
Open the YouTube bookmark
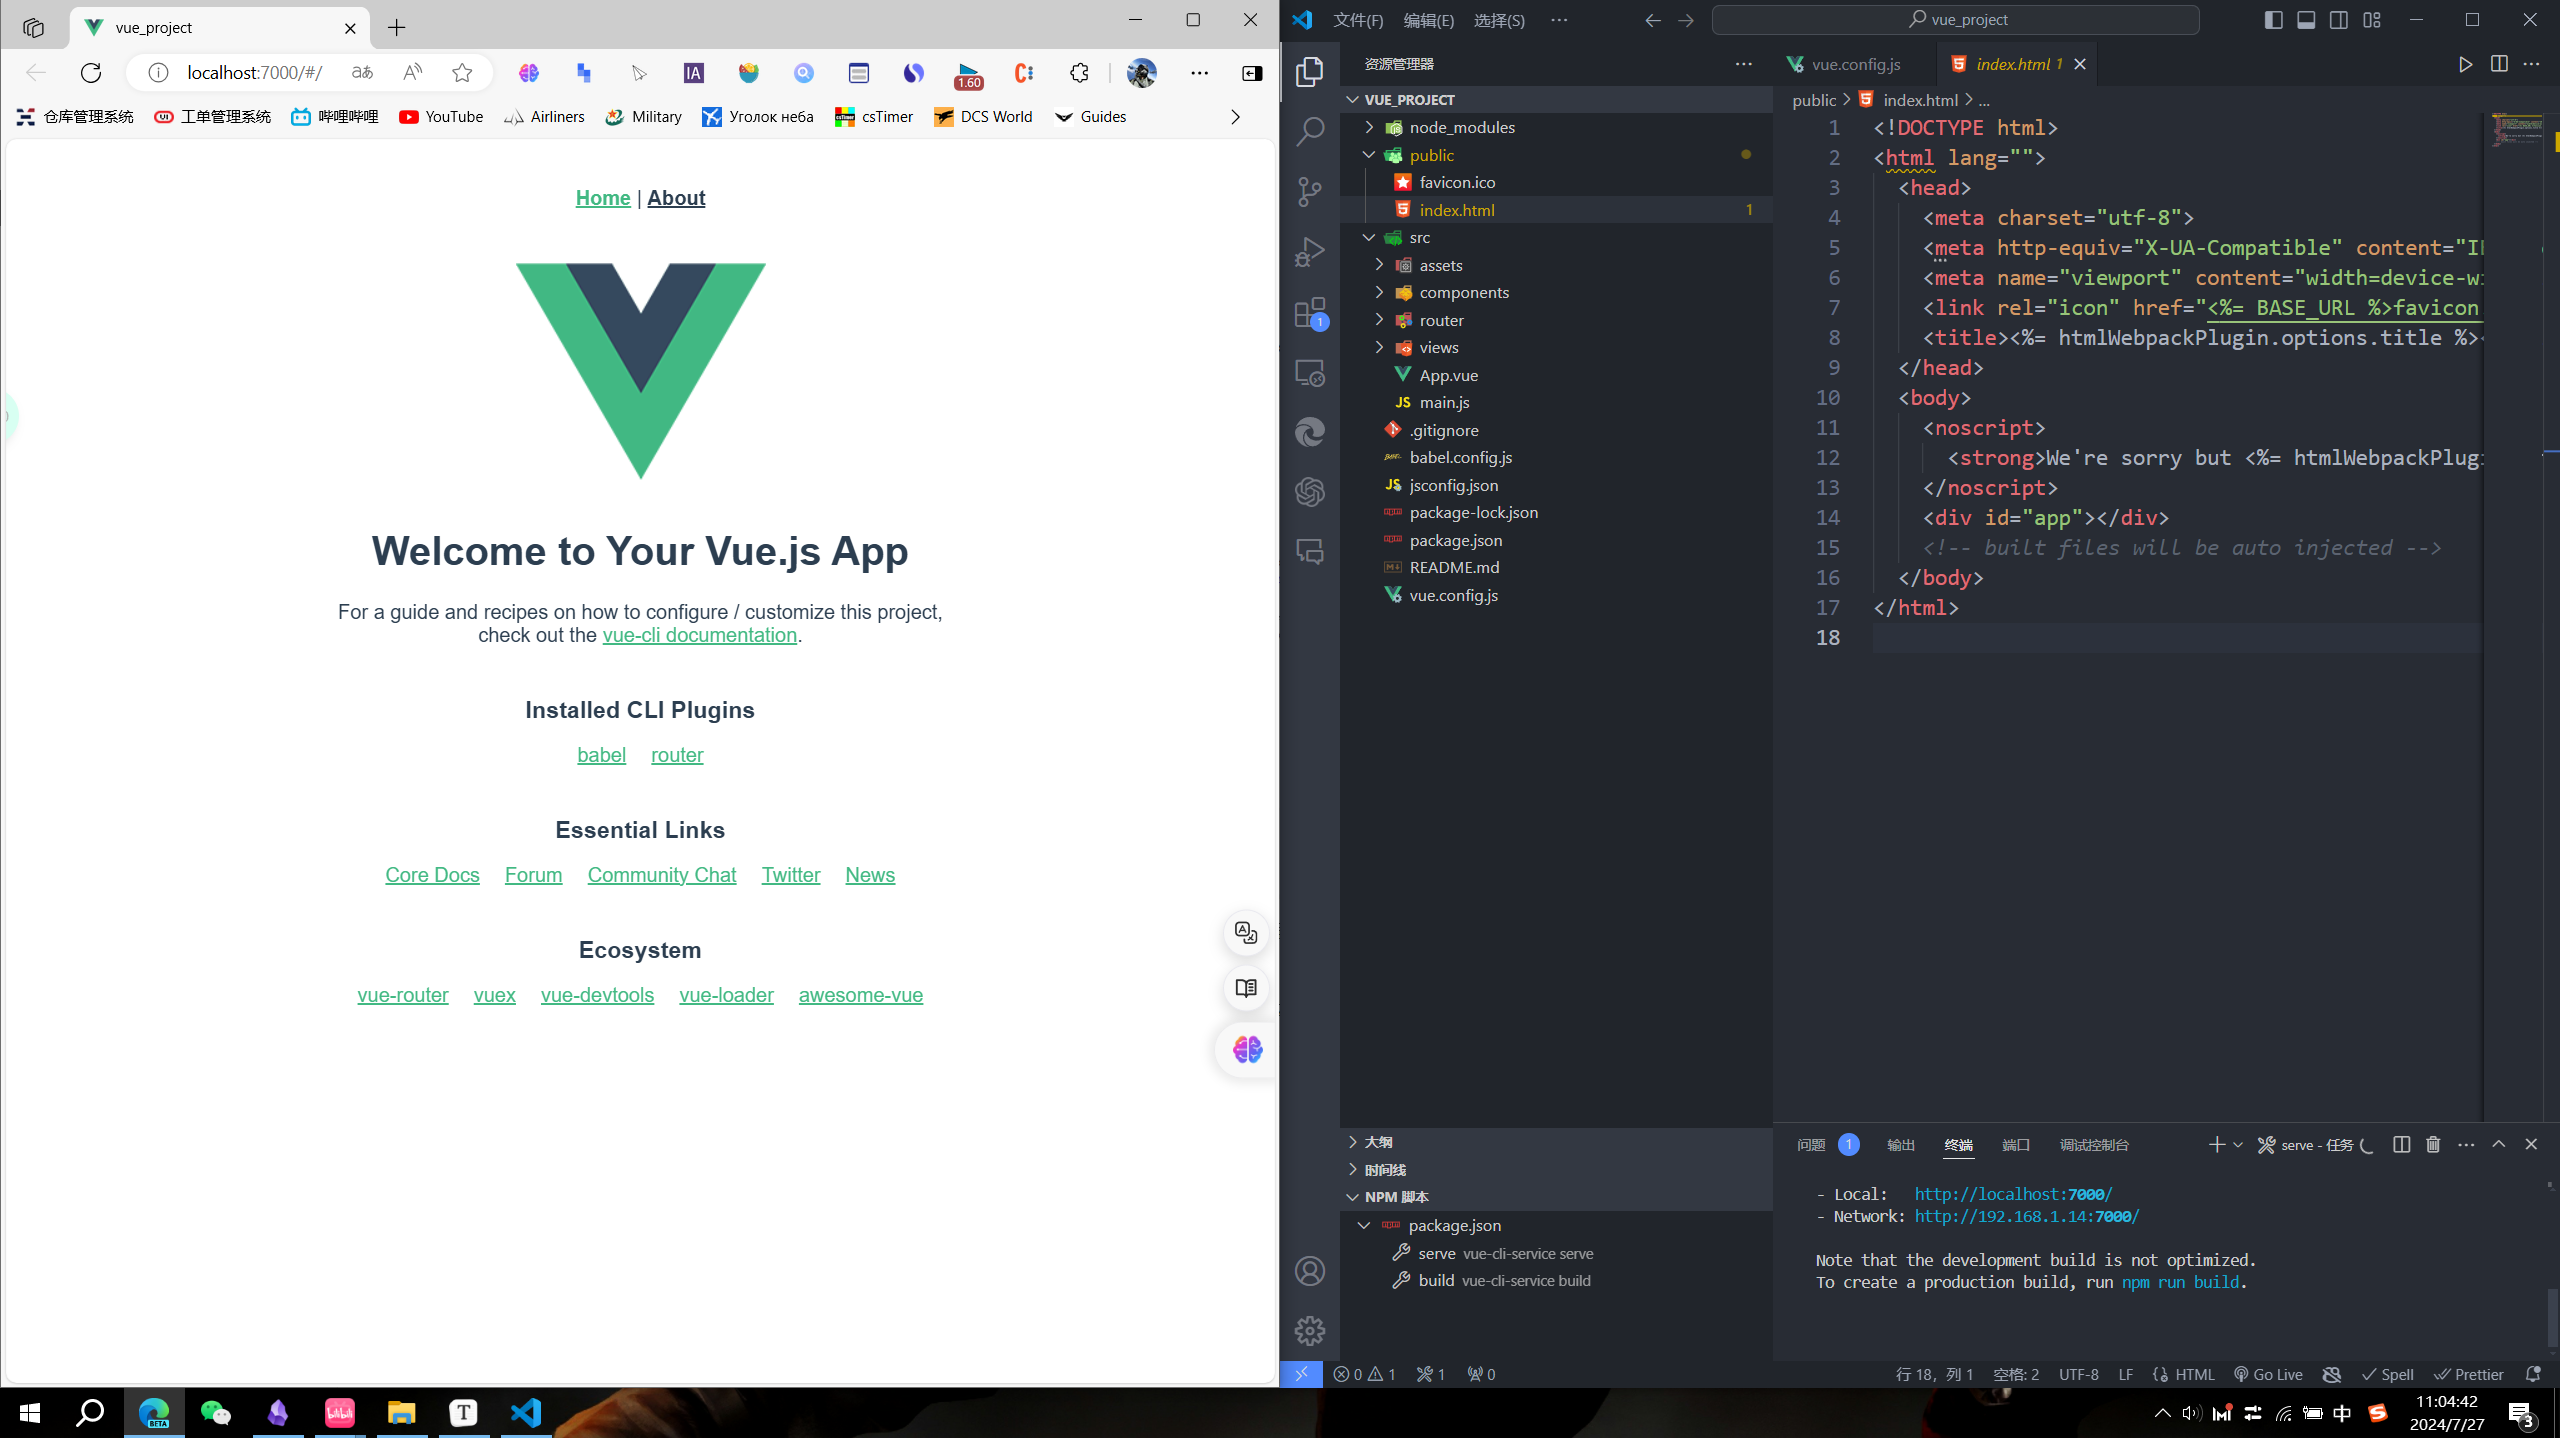tap(440, 117)
